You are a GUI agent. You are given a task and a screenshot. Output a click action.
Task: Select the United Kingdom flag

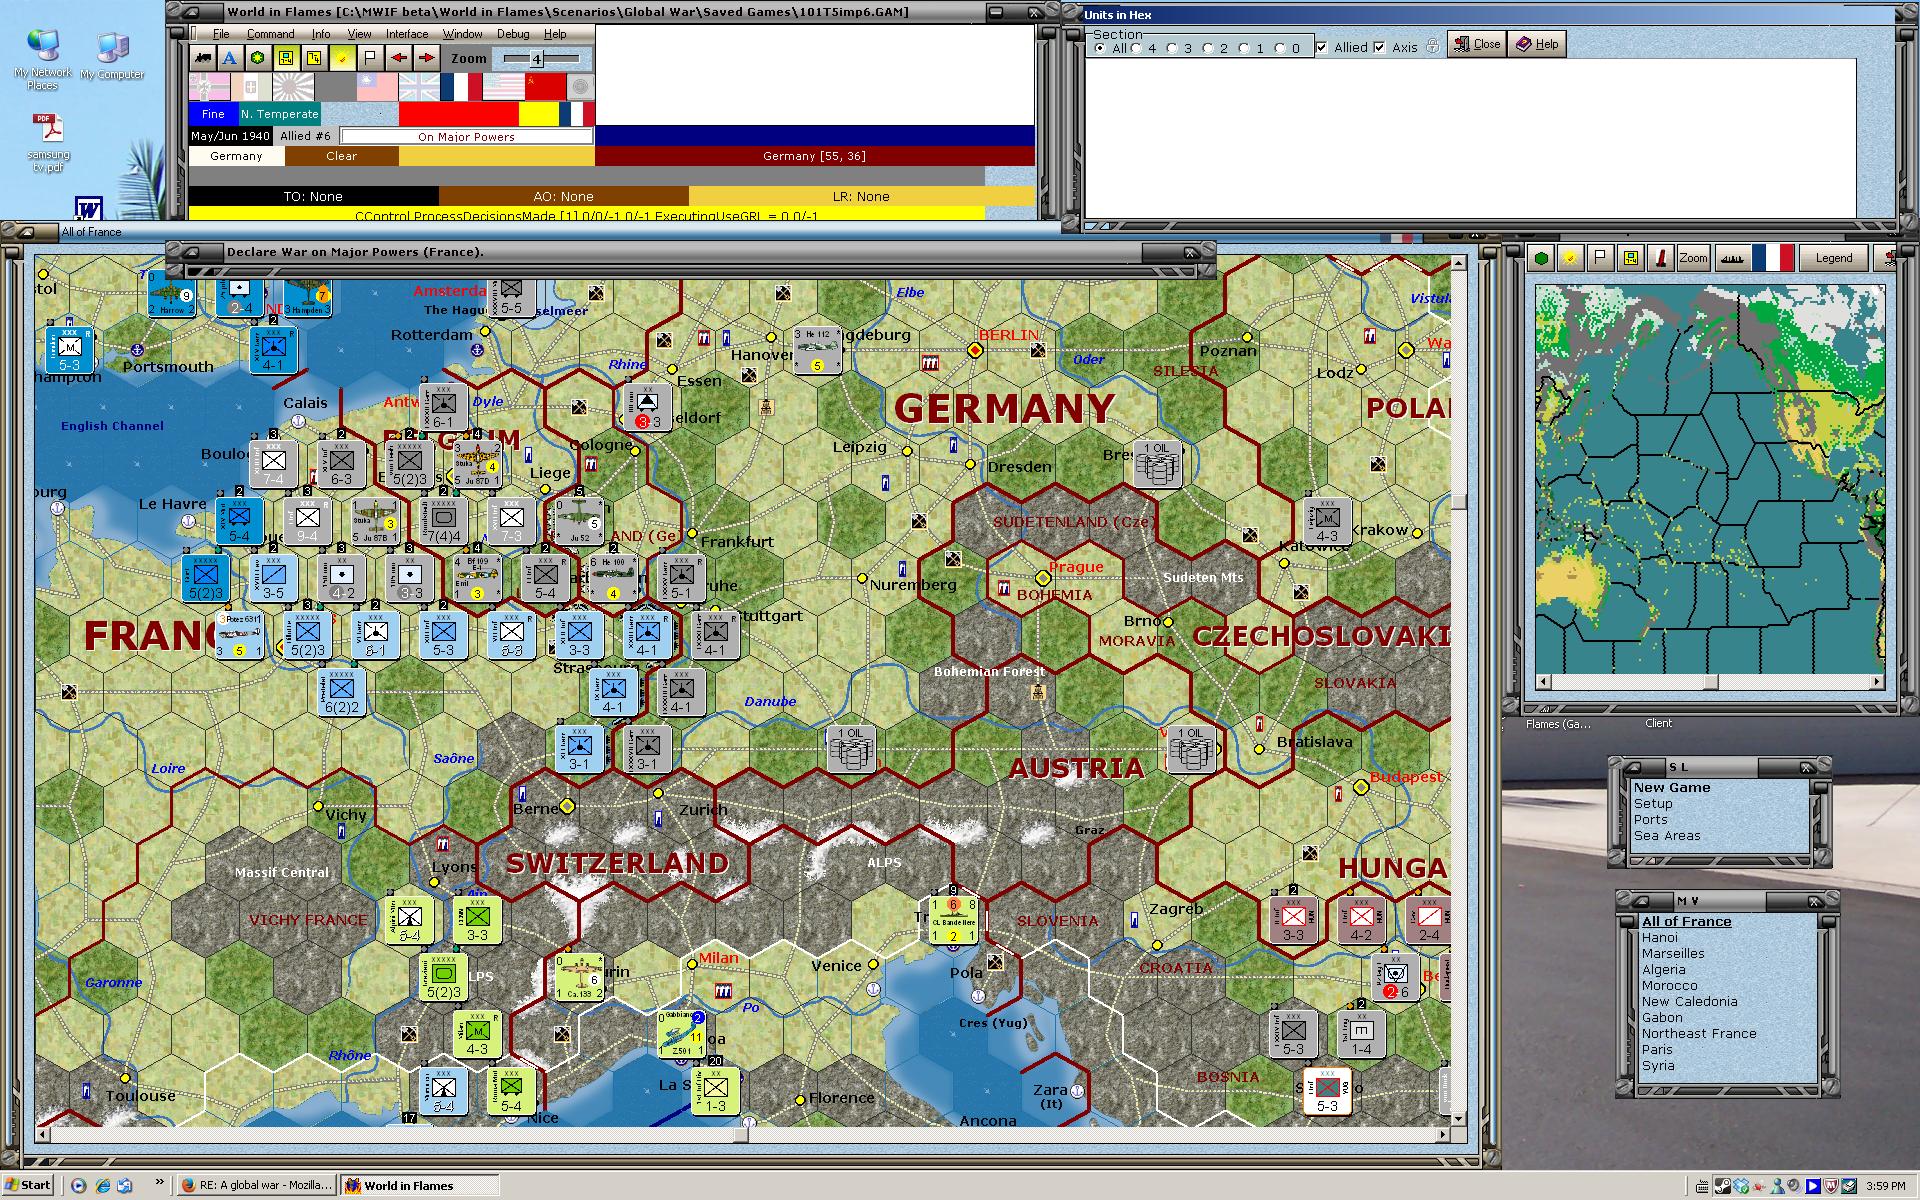point(419,87)
